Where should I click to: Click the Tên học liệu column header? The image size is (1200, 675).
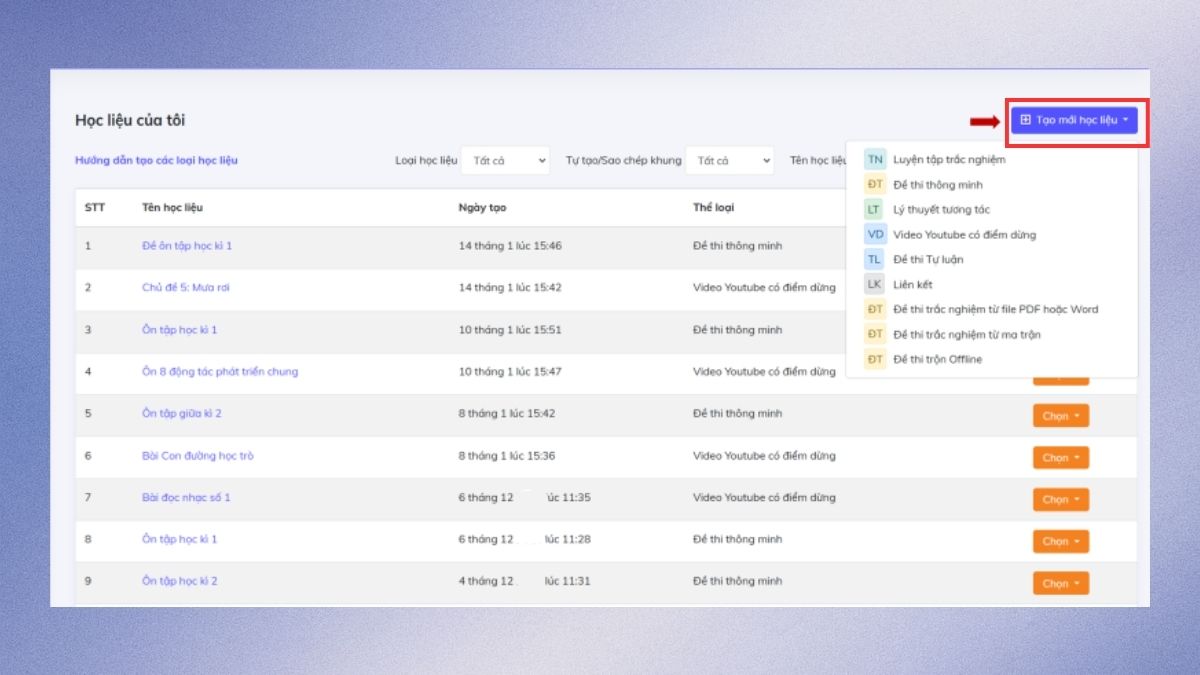point(172,207)
